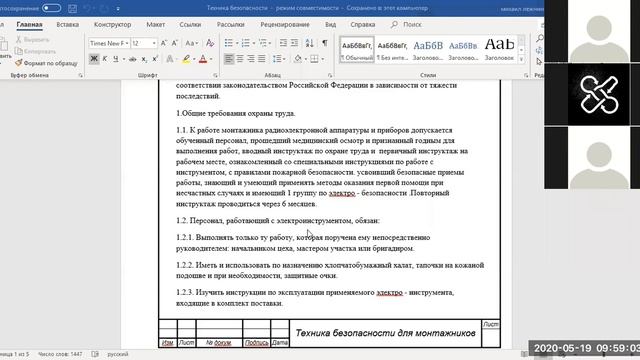Toggle underline Ч formatting
This screenshot has height=360, width=640.
(x=116, y=59)
